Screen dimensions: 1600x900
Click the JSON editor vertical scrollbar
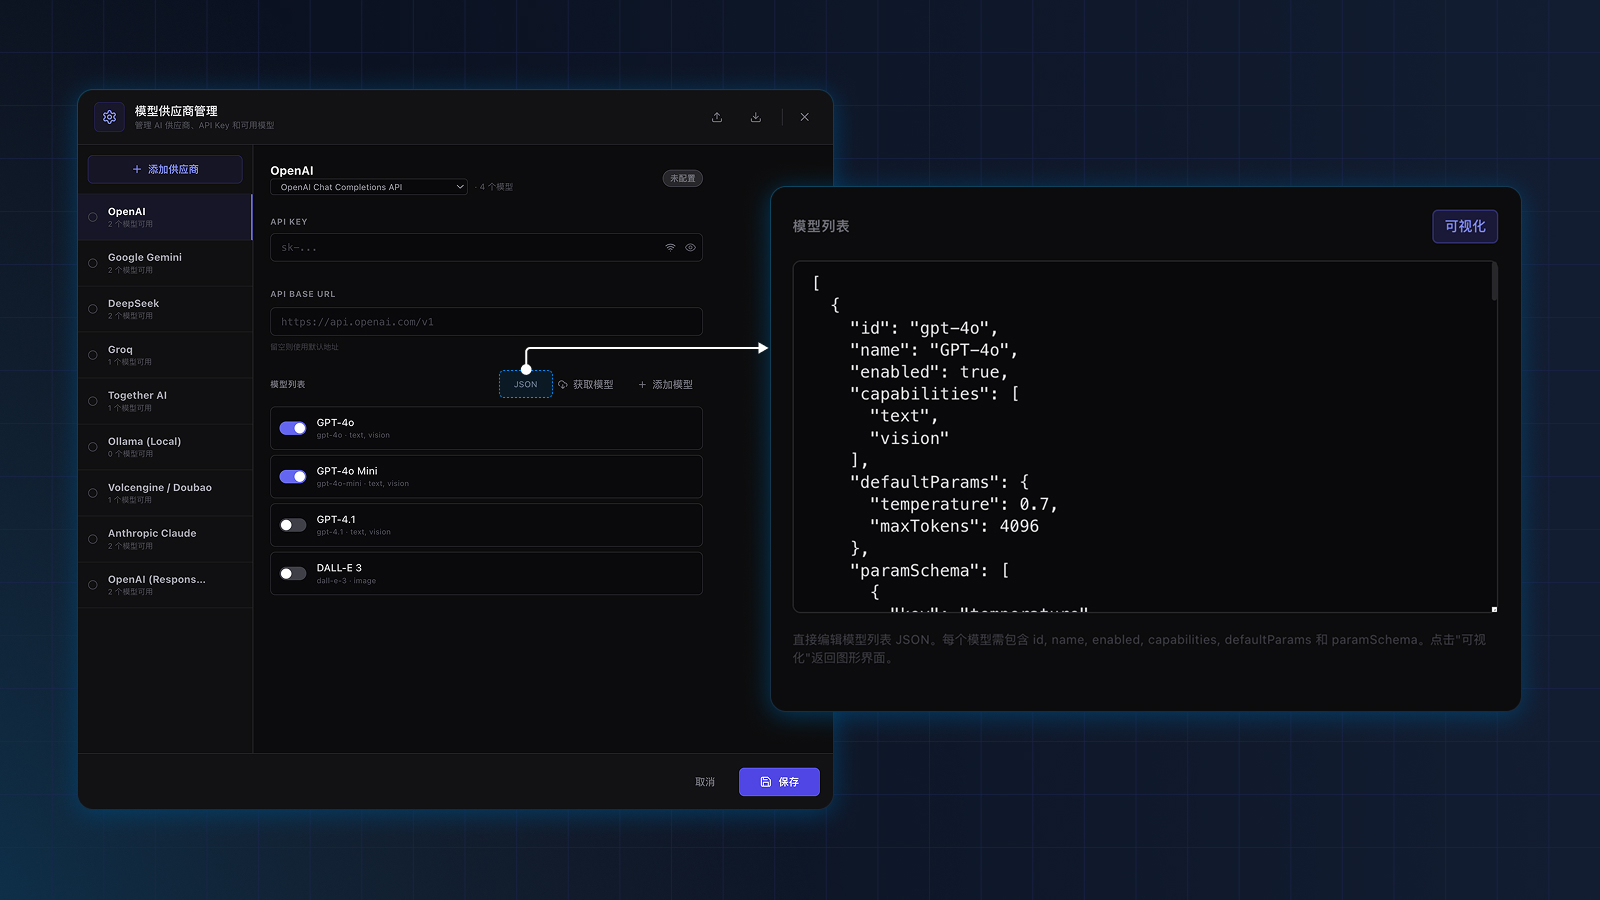1494,282
